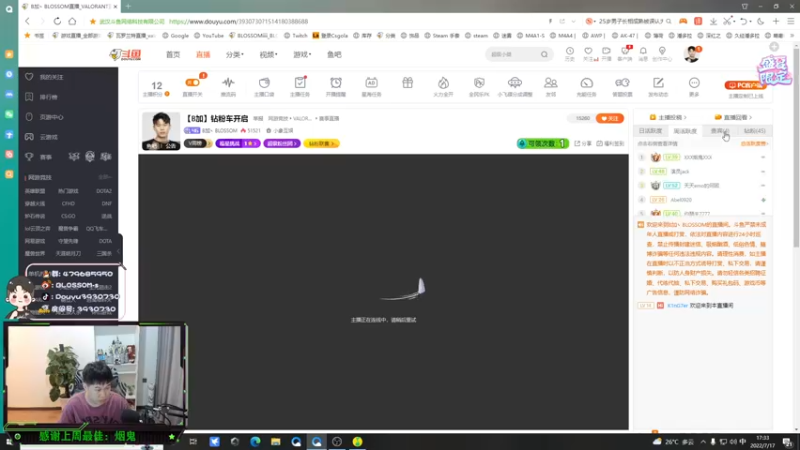Viewport: 800px width, 450px height.
Task: Open the YouTube bookmark
Action: (209, 36)
